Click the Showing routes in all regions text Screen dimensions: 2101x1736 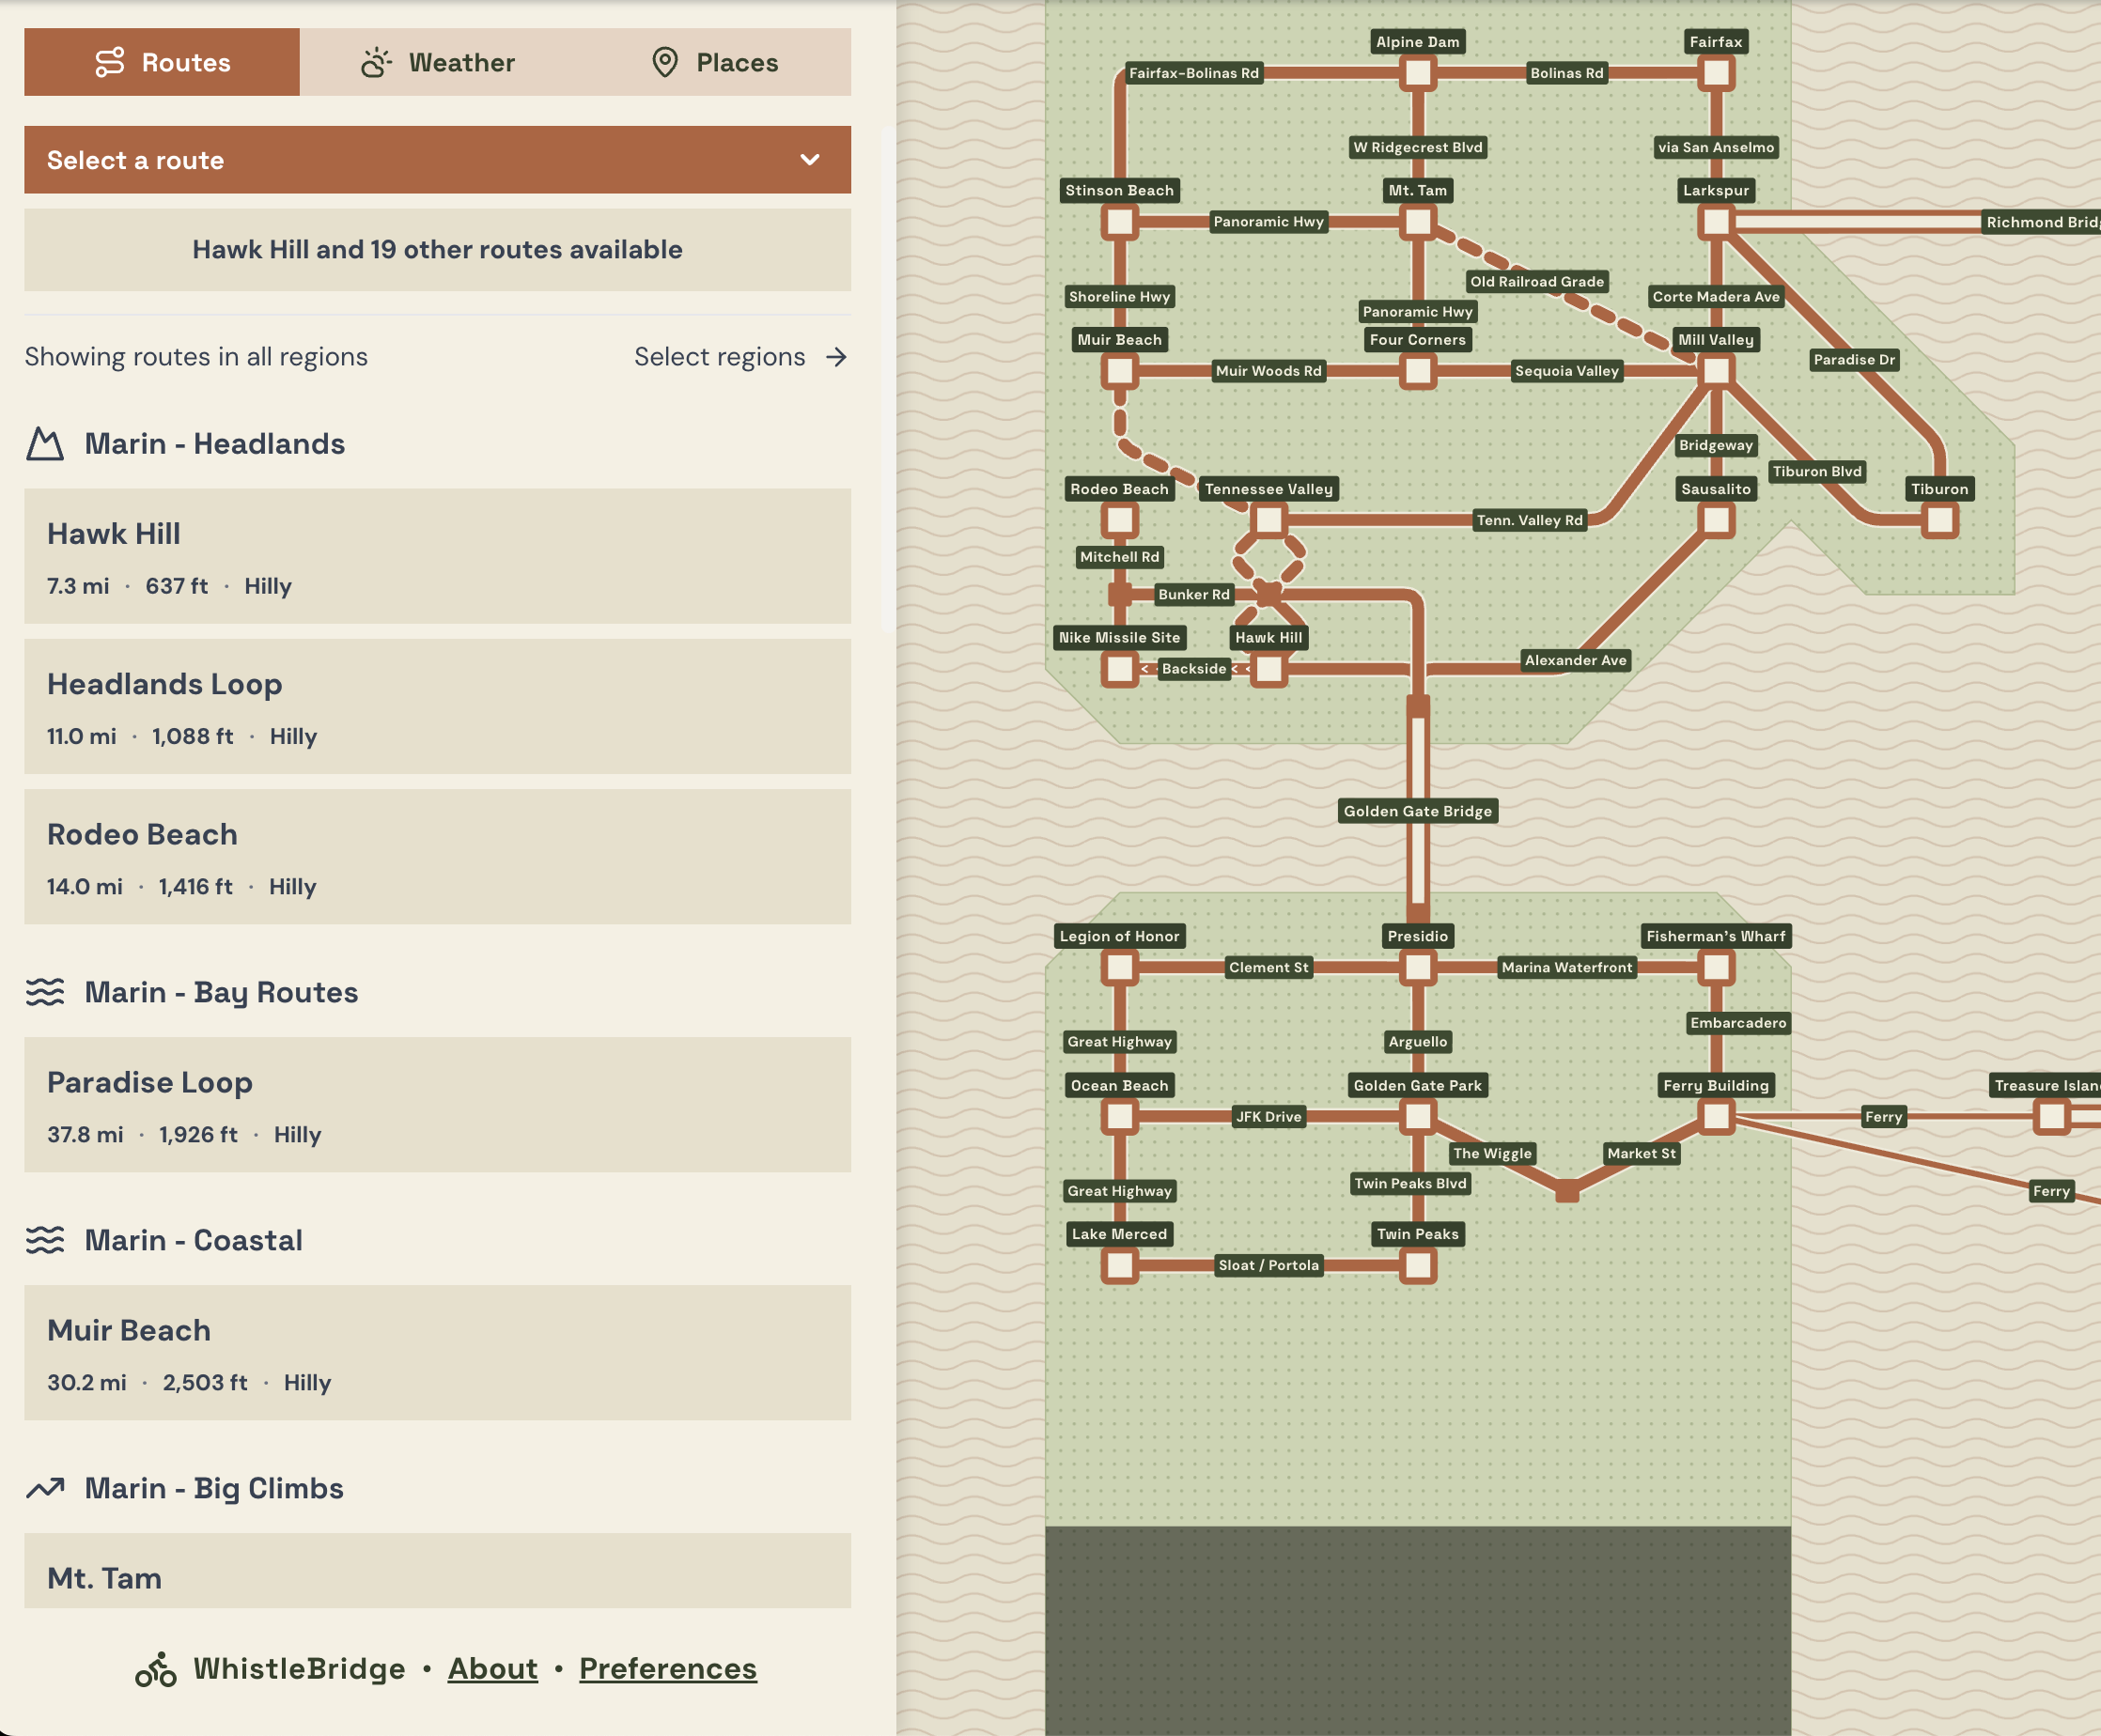click(x=196, y=357)
